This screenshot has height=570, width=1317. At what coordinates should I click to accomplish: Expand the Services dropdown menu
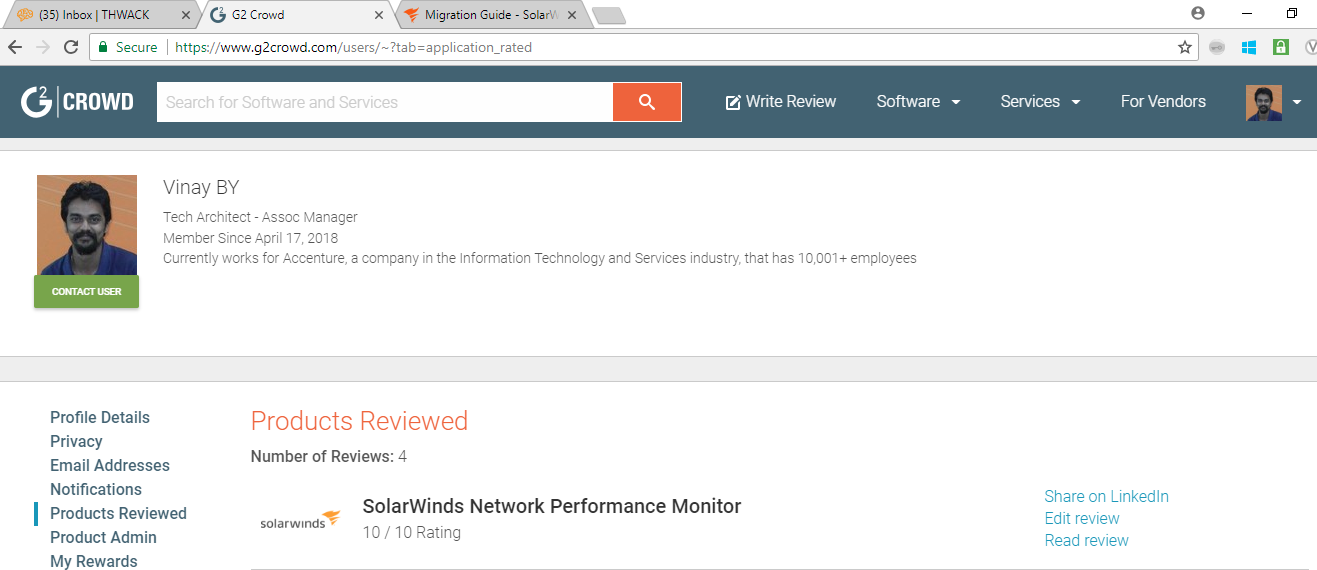pyautogui.click(x=1040, y=102)
